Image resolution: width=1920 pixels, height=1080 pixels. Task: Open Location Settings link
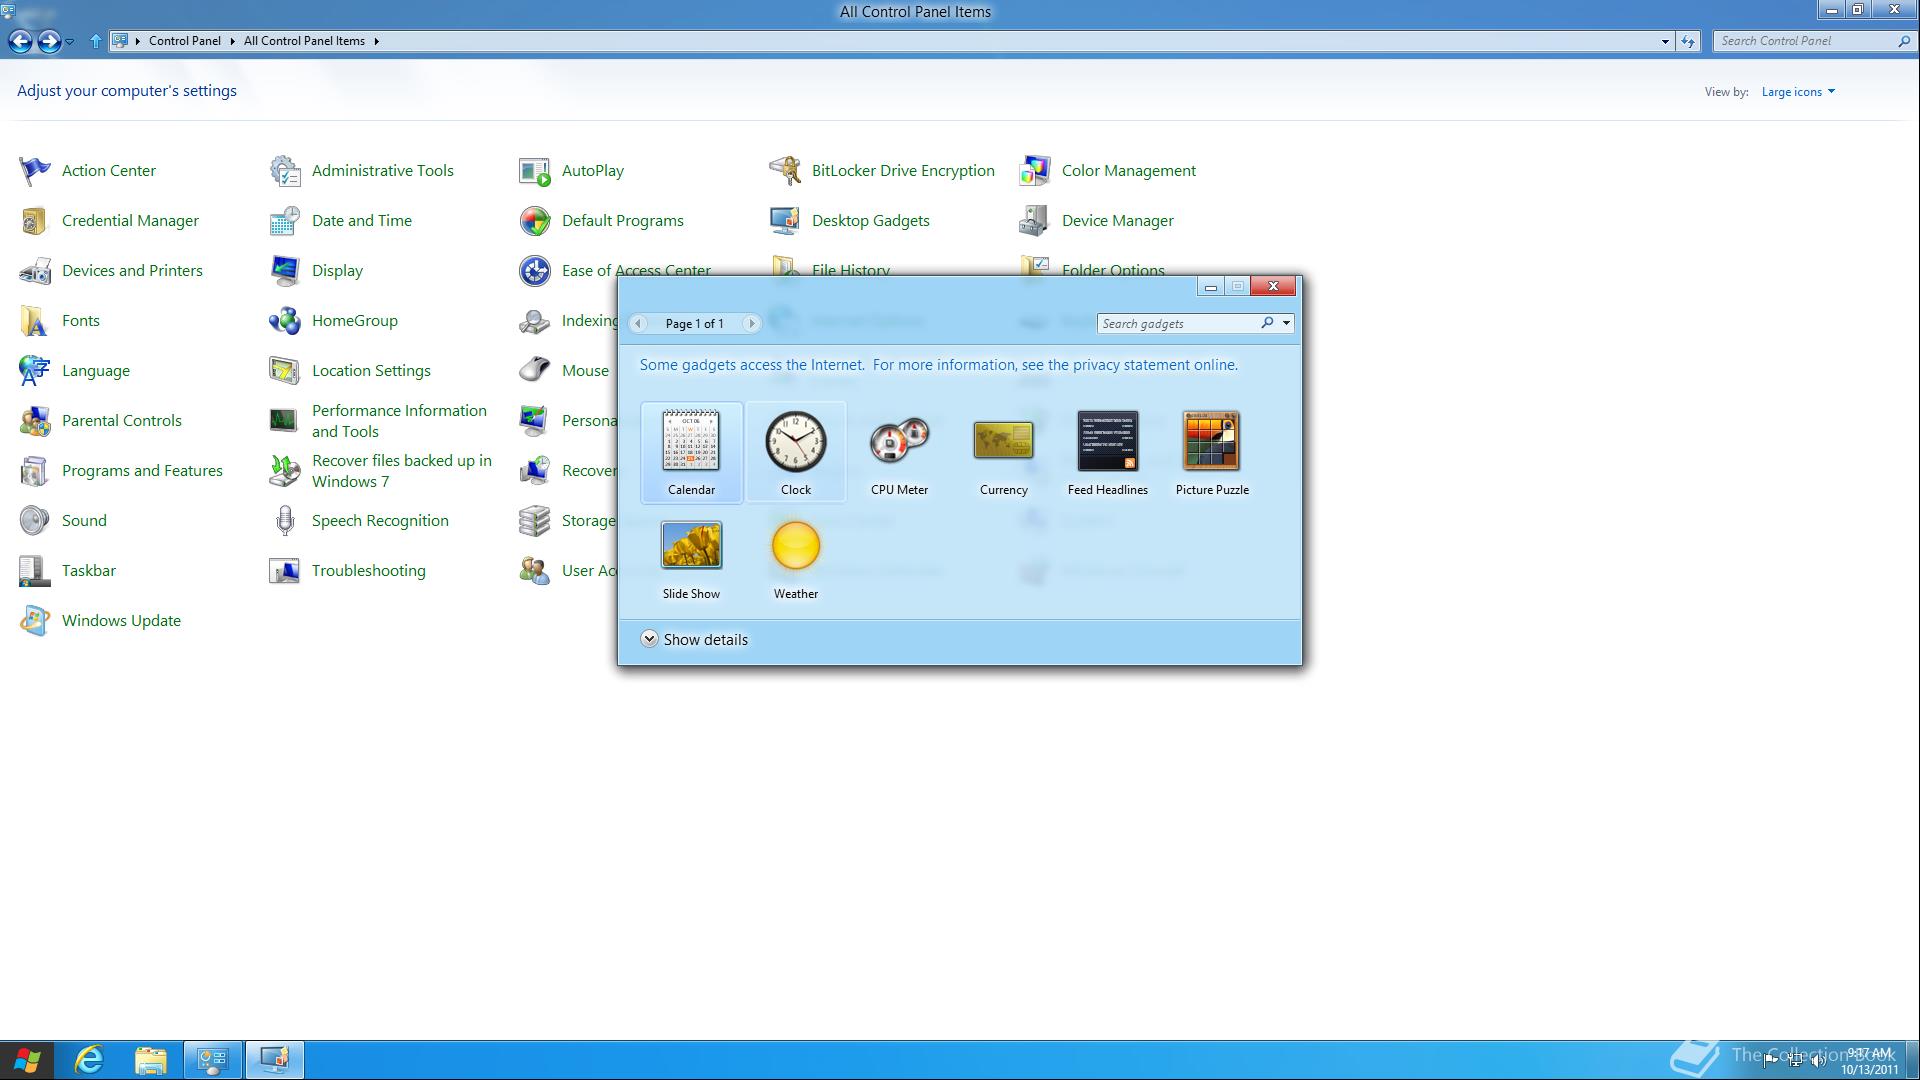tap(371, 371)
